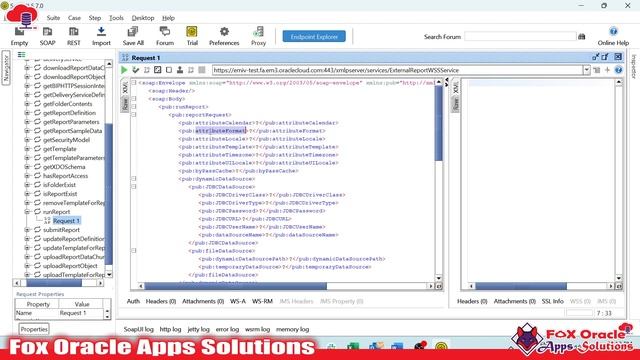
Task: Click the gray cancel request icon
Action: (x=202, y=70)
